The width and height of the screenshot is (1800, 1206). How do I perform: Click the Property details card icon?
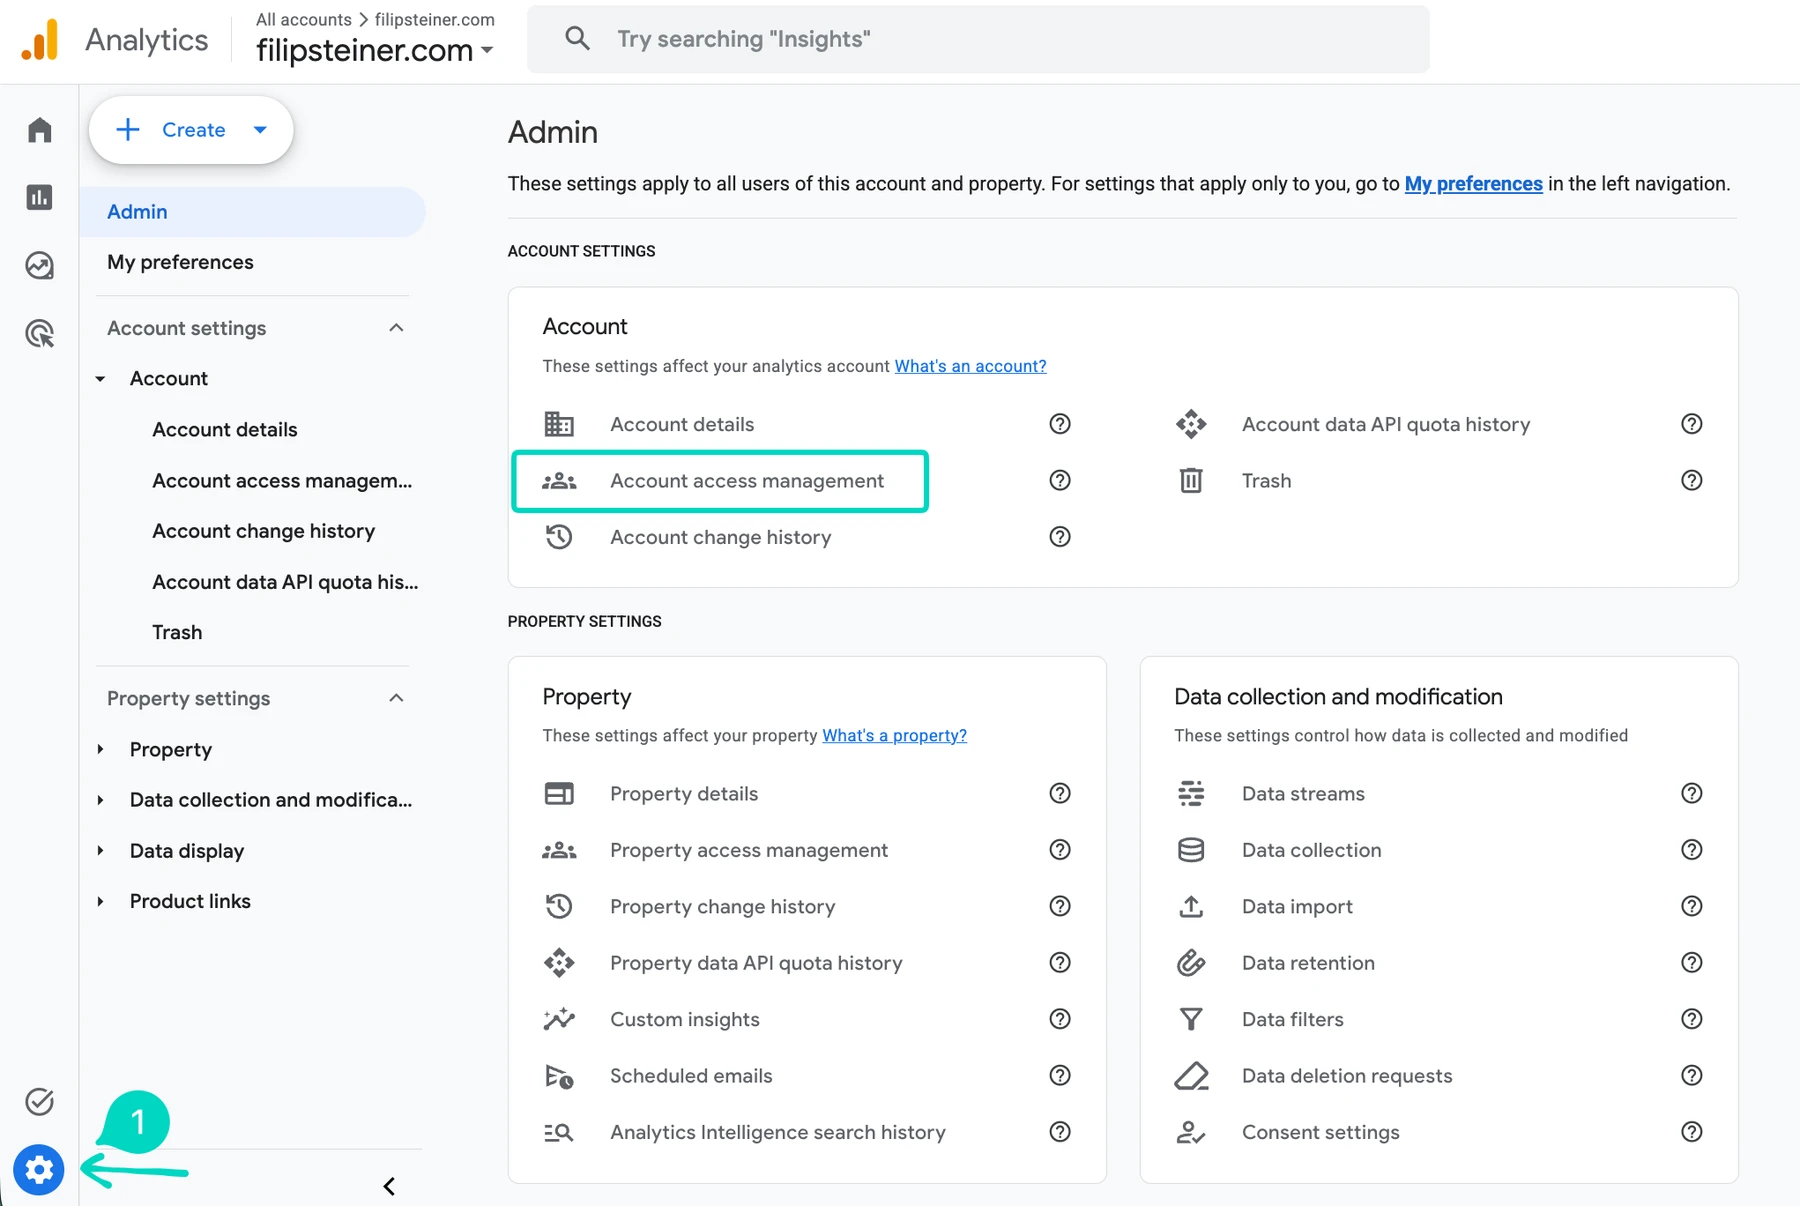[x=559, y=794]
